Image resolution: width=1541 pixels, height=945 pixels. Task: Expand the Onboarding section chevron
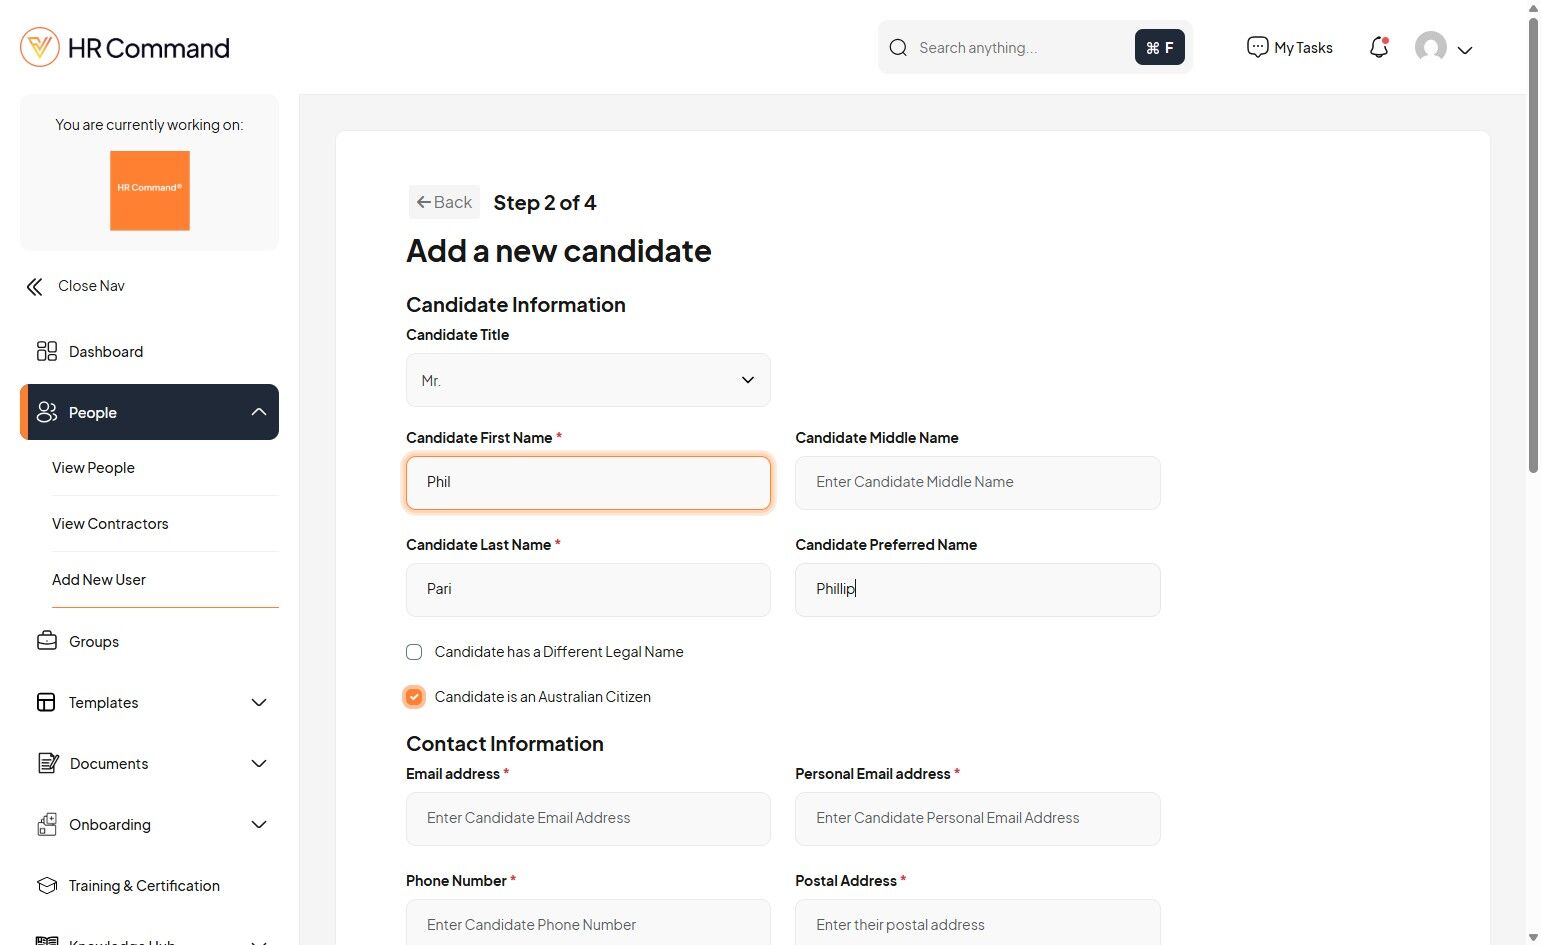[259, 825]
